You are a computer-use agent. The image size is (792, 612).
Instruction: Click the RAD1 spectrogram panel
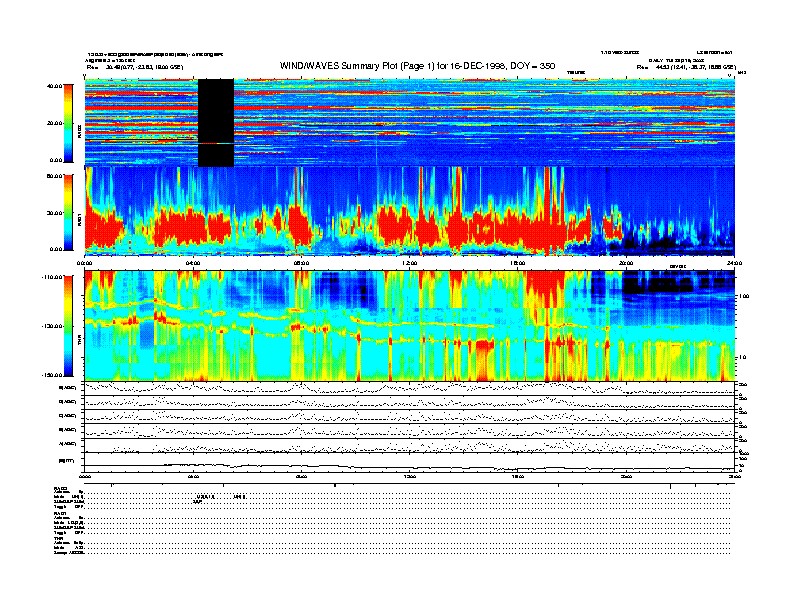tap(409, 212)
